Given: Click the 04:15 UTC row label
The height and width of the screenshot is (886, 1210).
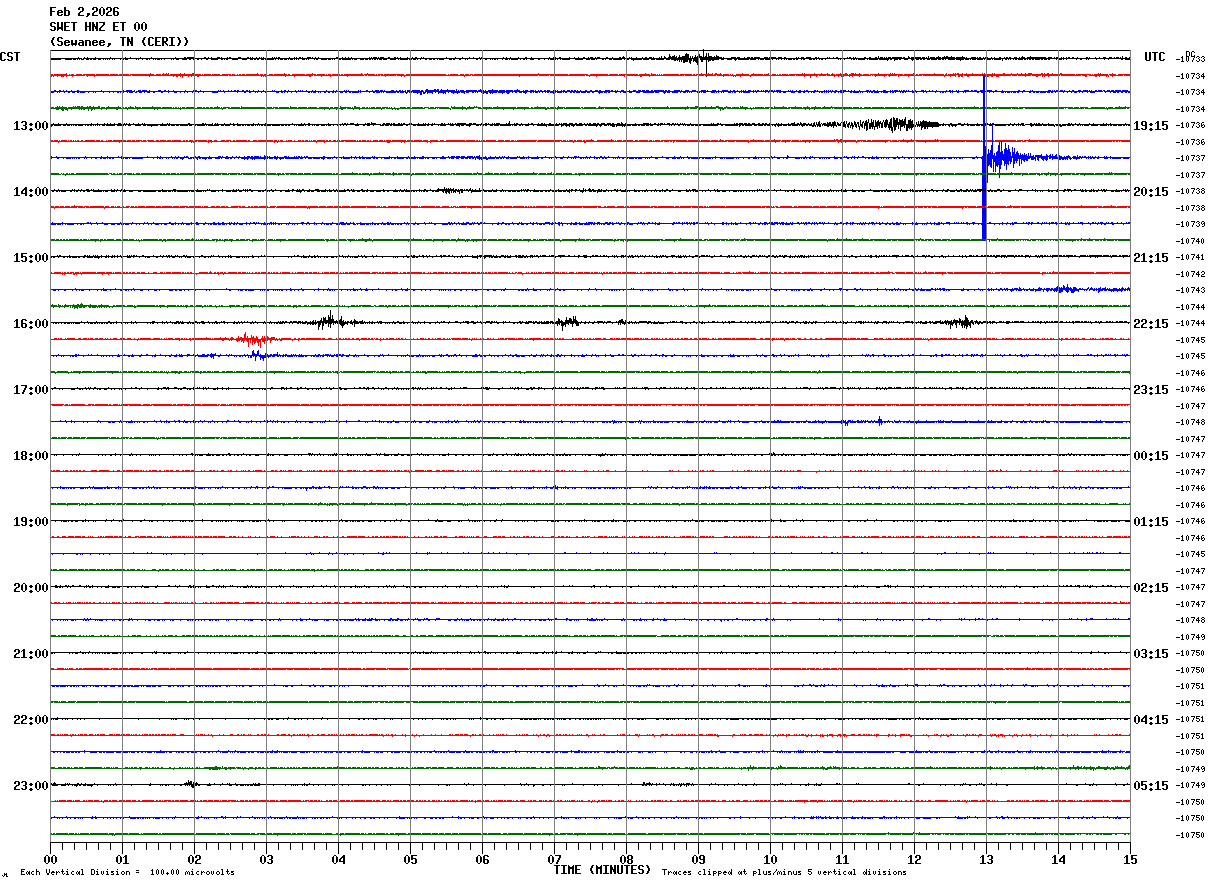Looking at the screenshot, I should (x=1151, y=720).
